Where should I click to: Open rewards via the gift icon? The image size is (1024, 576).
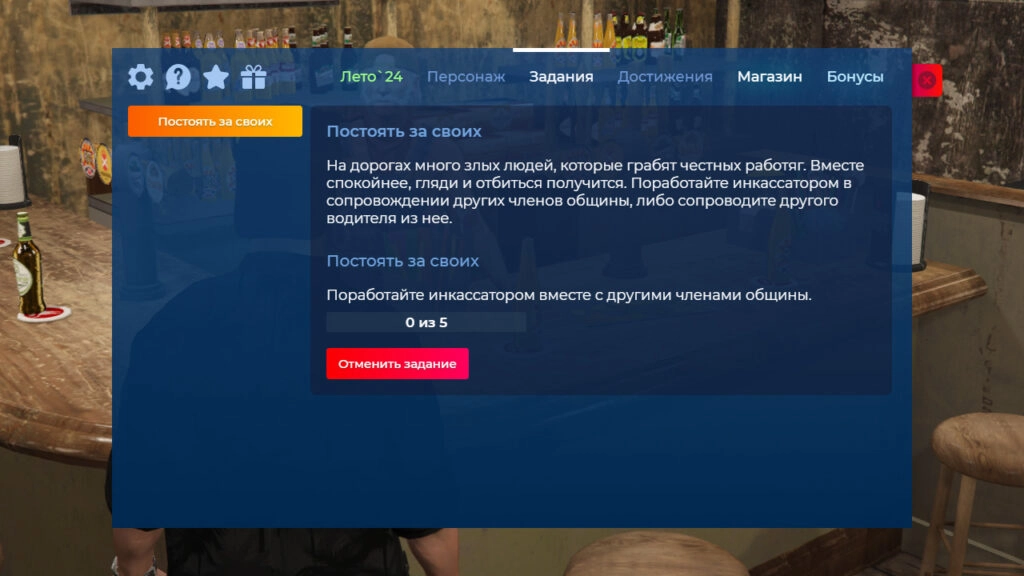(254, 75)
